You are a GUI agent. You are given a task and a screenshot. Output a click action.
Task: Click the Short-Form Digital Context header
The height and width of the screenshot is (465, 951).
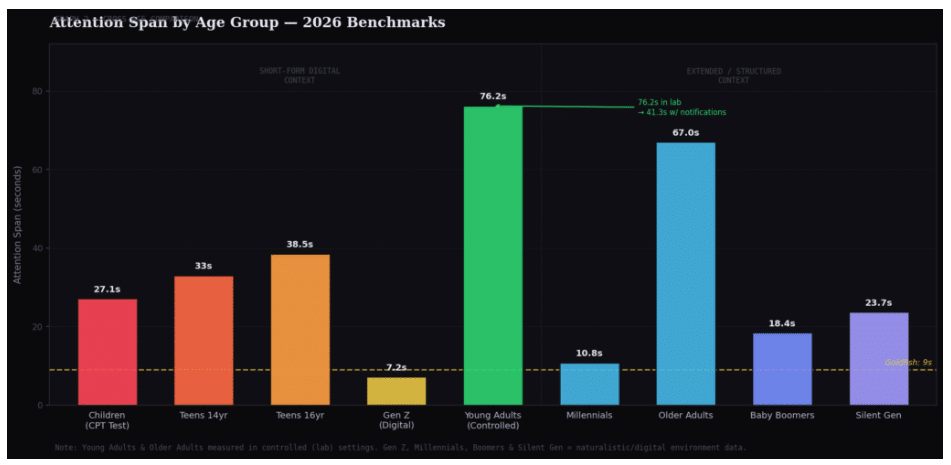(x=299, y=76)
